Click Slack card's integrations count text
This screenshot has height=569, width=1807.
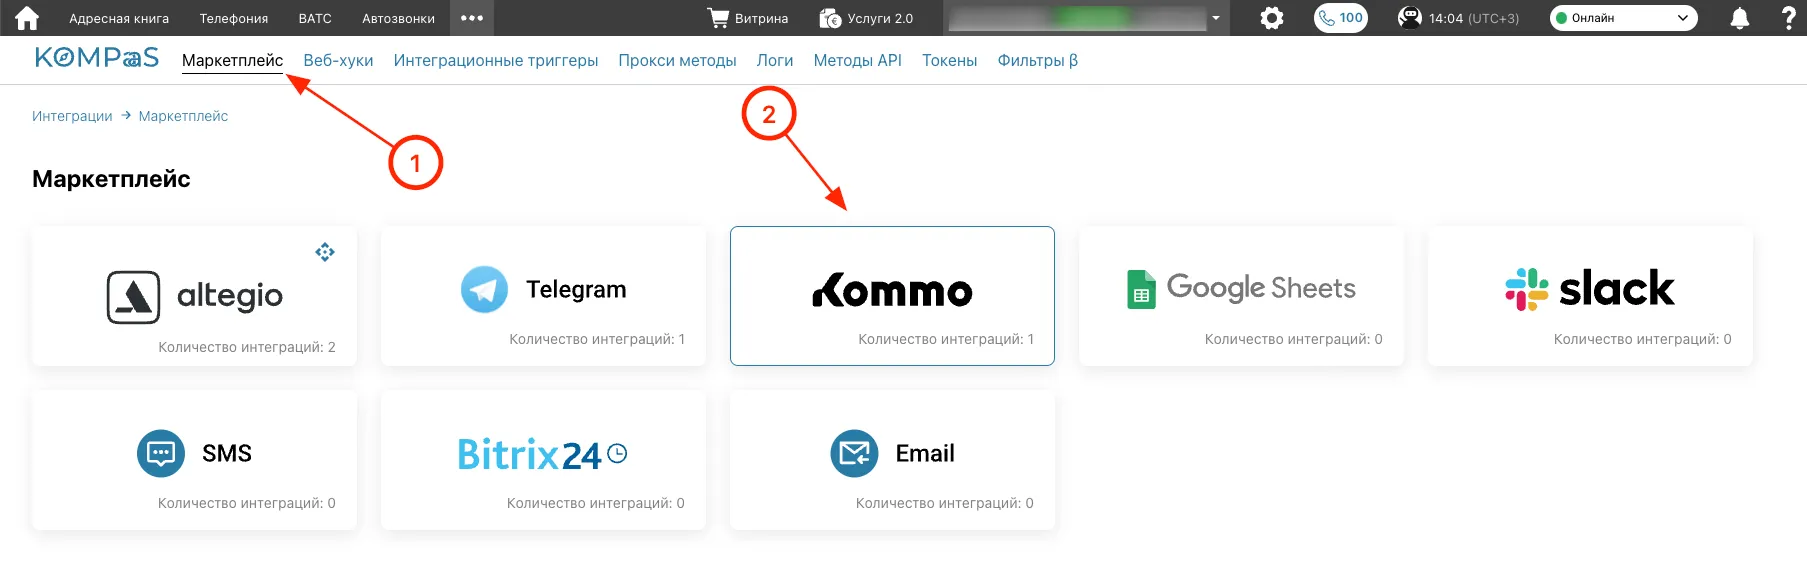pyautogui.click(x=1643, y=339)
